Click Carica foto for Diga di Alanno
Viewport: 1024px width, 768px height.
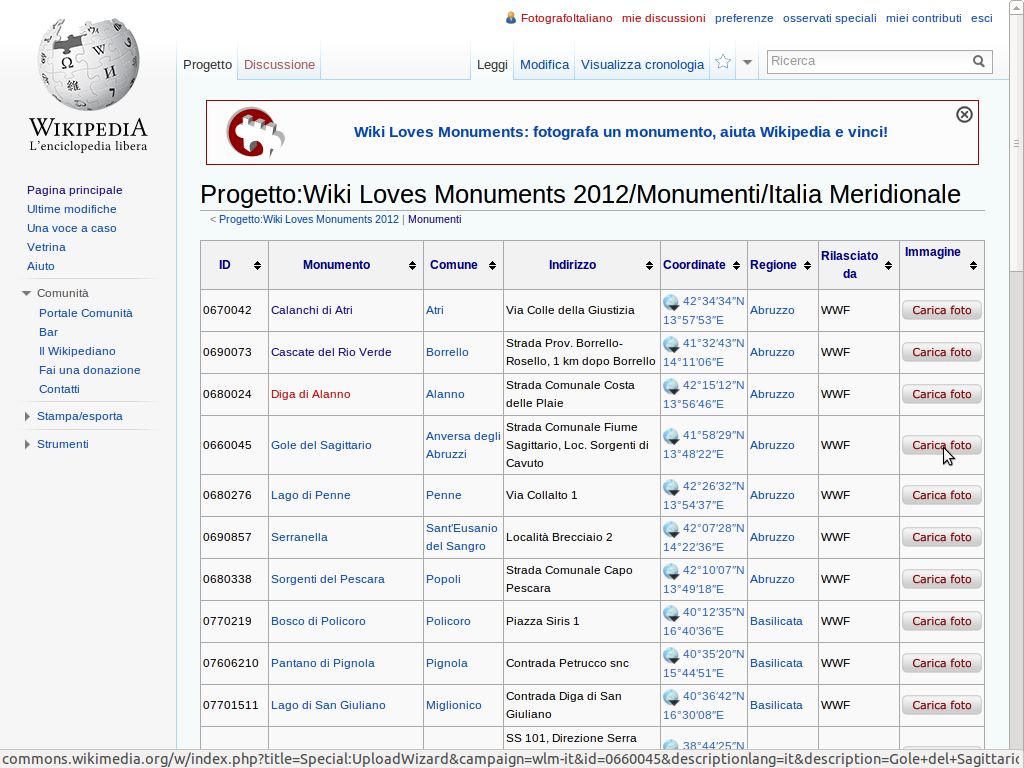pyautogui.click(x=942, y=394)
